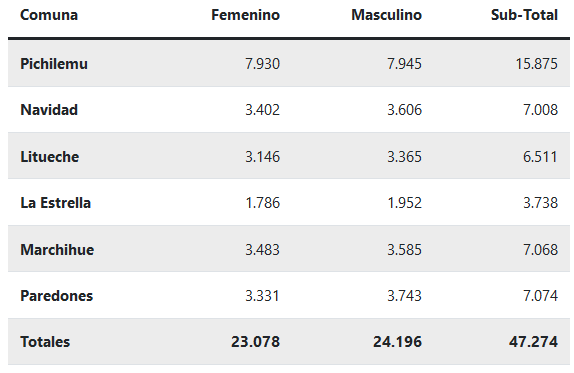
Task: Click total masculino value 24.196
Action: (398, 342)
